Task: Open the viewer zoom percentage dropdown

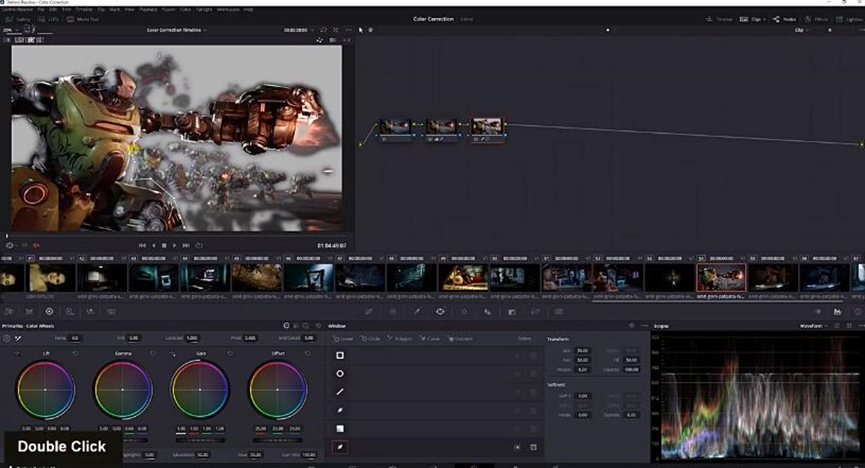Action: [10, 30]
